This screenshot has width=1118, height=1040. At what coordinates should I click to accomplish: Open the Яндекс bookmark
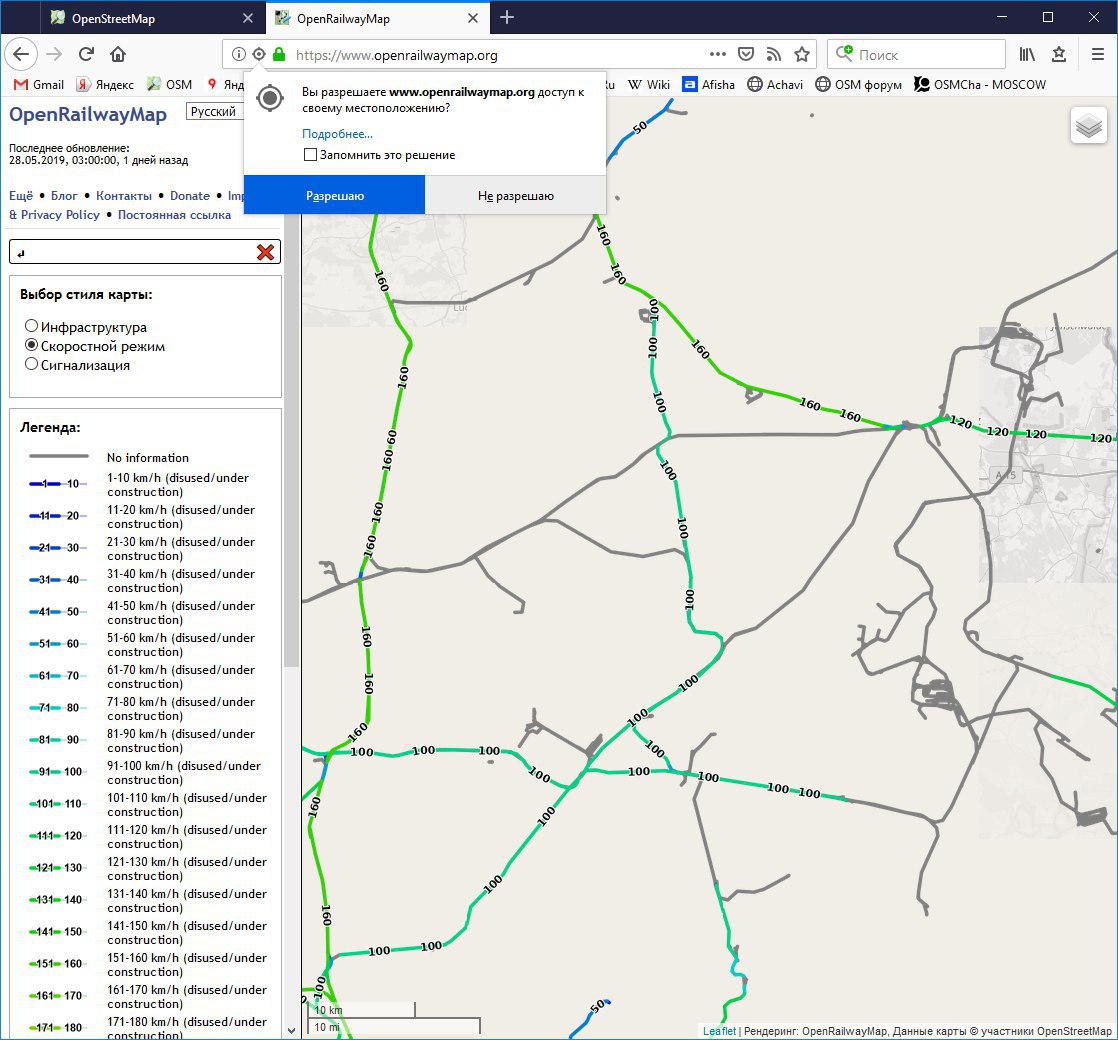tap(106, 84)
